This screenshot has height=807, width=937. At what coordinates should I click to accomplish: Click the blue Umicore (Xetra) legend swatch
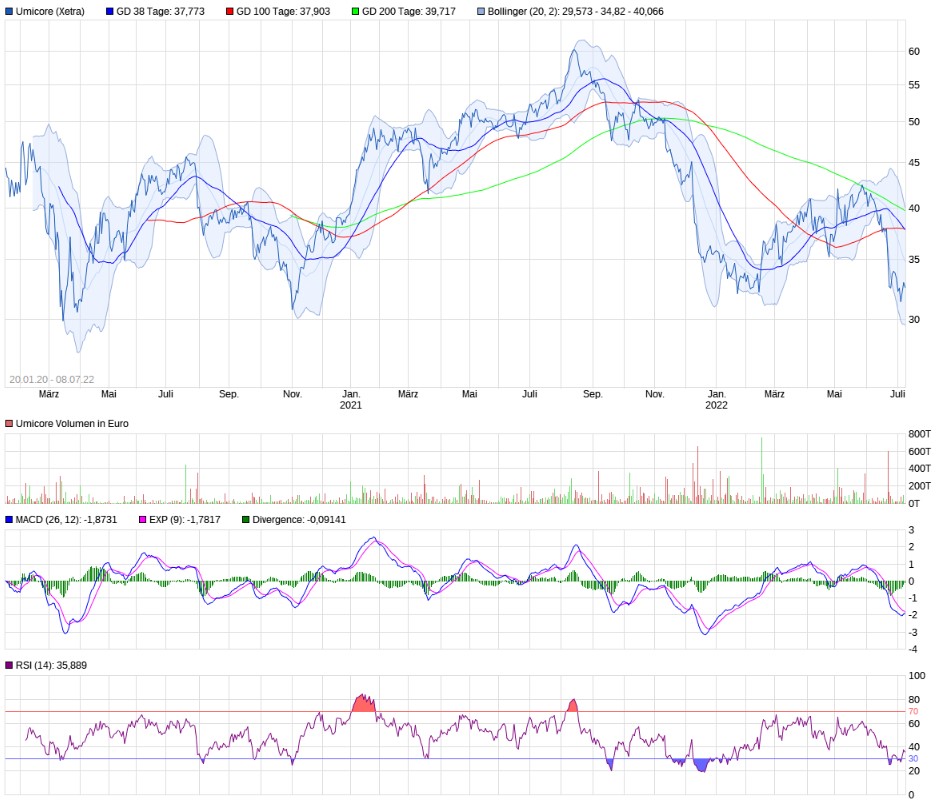(10, 12)
